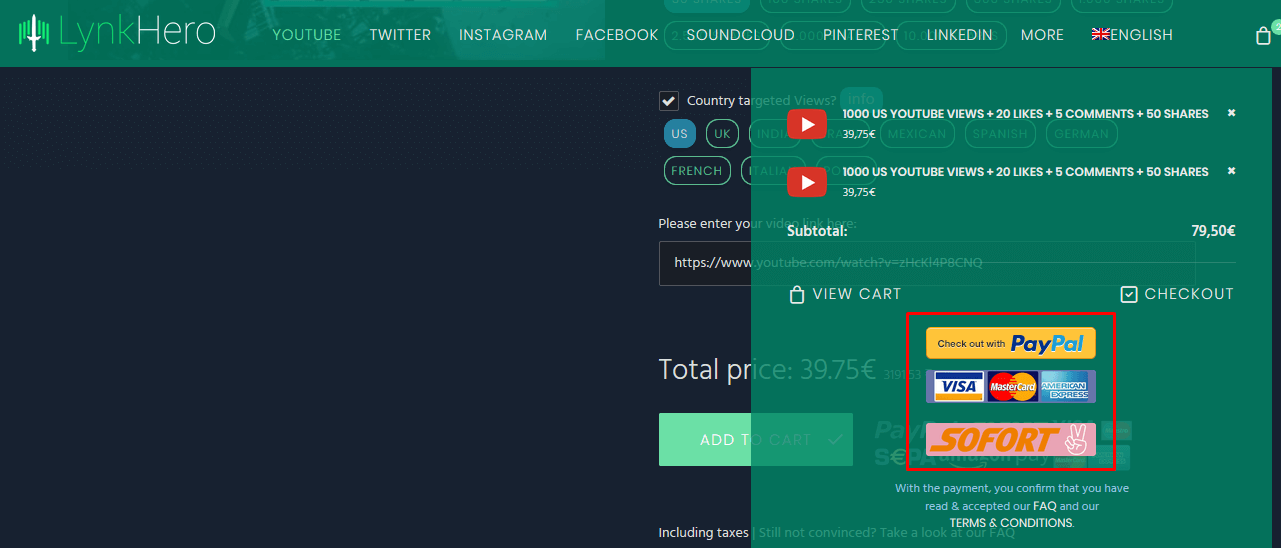Open the YOUTUBE menu
1281x548 pixels.
coord(307,35)
